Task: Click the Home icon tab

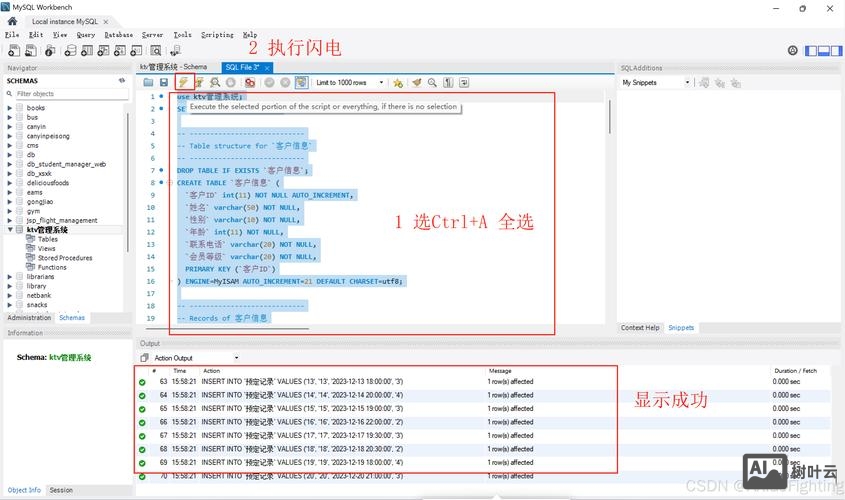Action: (12, 21)
